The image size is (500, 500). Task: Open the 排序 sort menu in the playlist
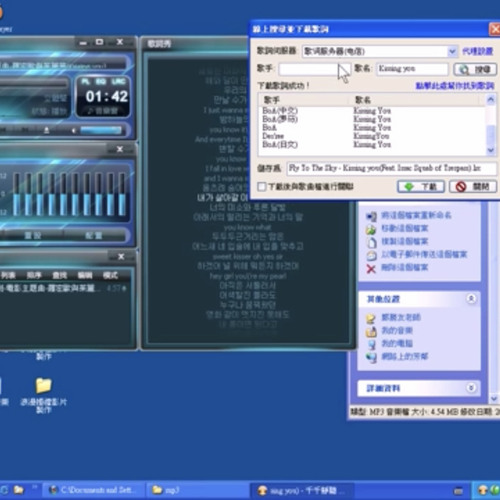34,275
